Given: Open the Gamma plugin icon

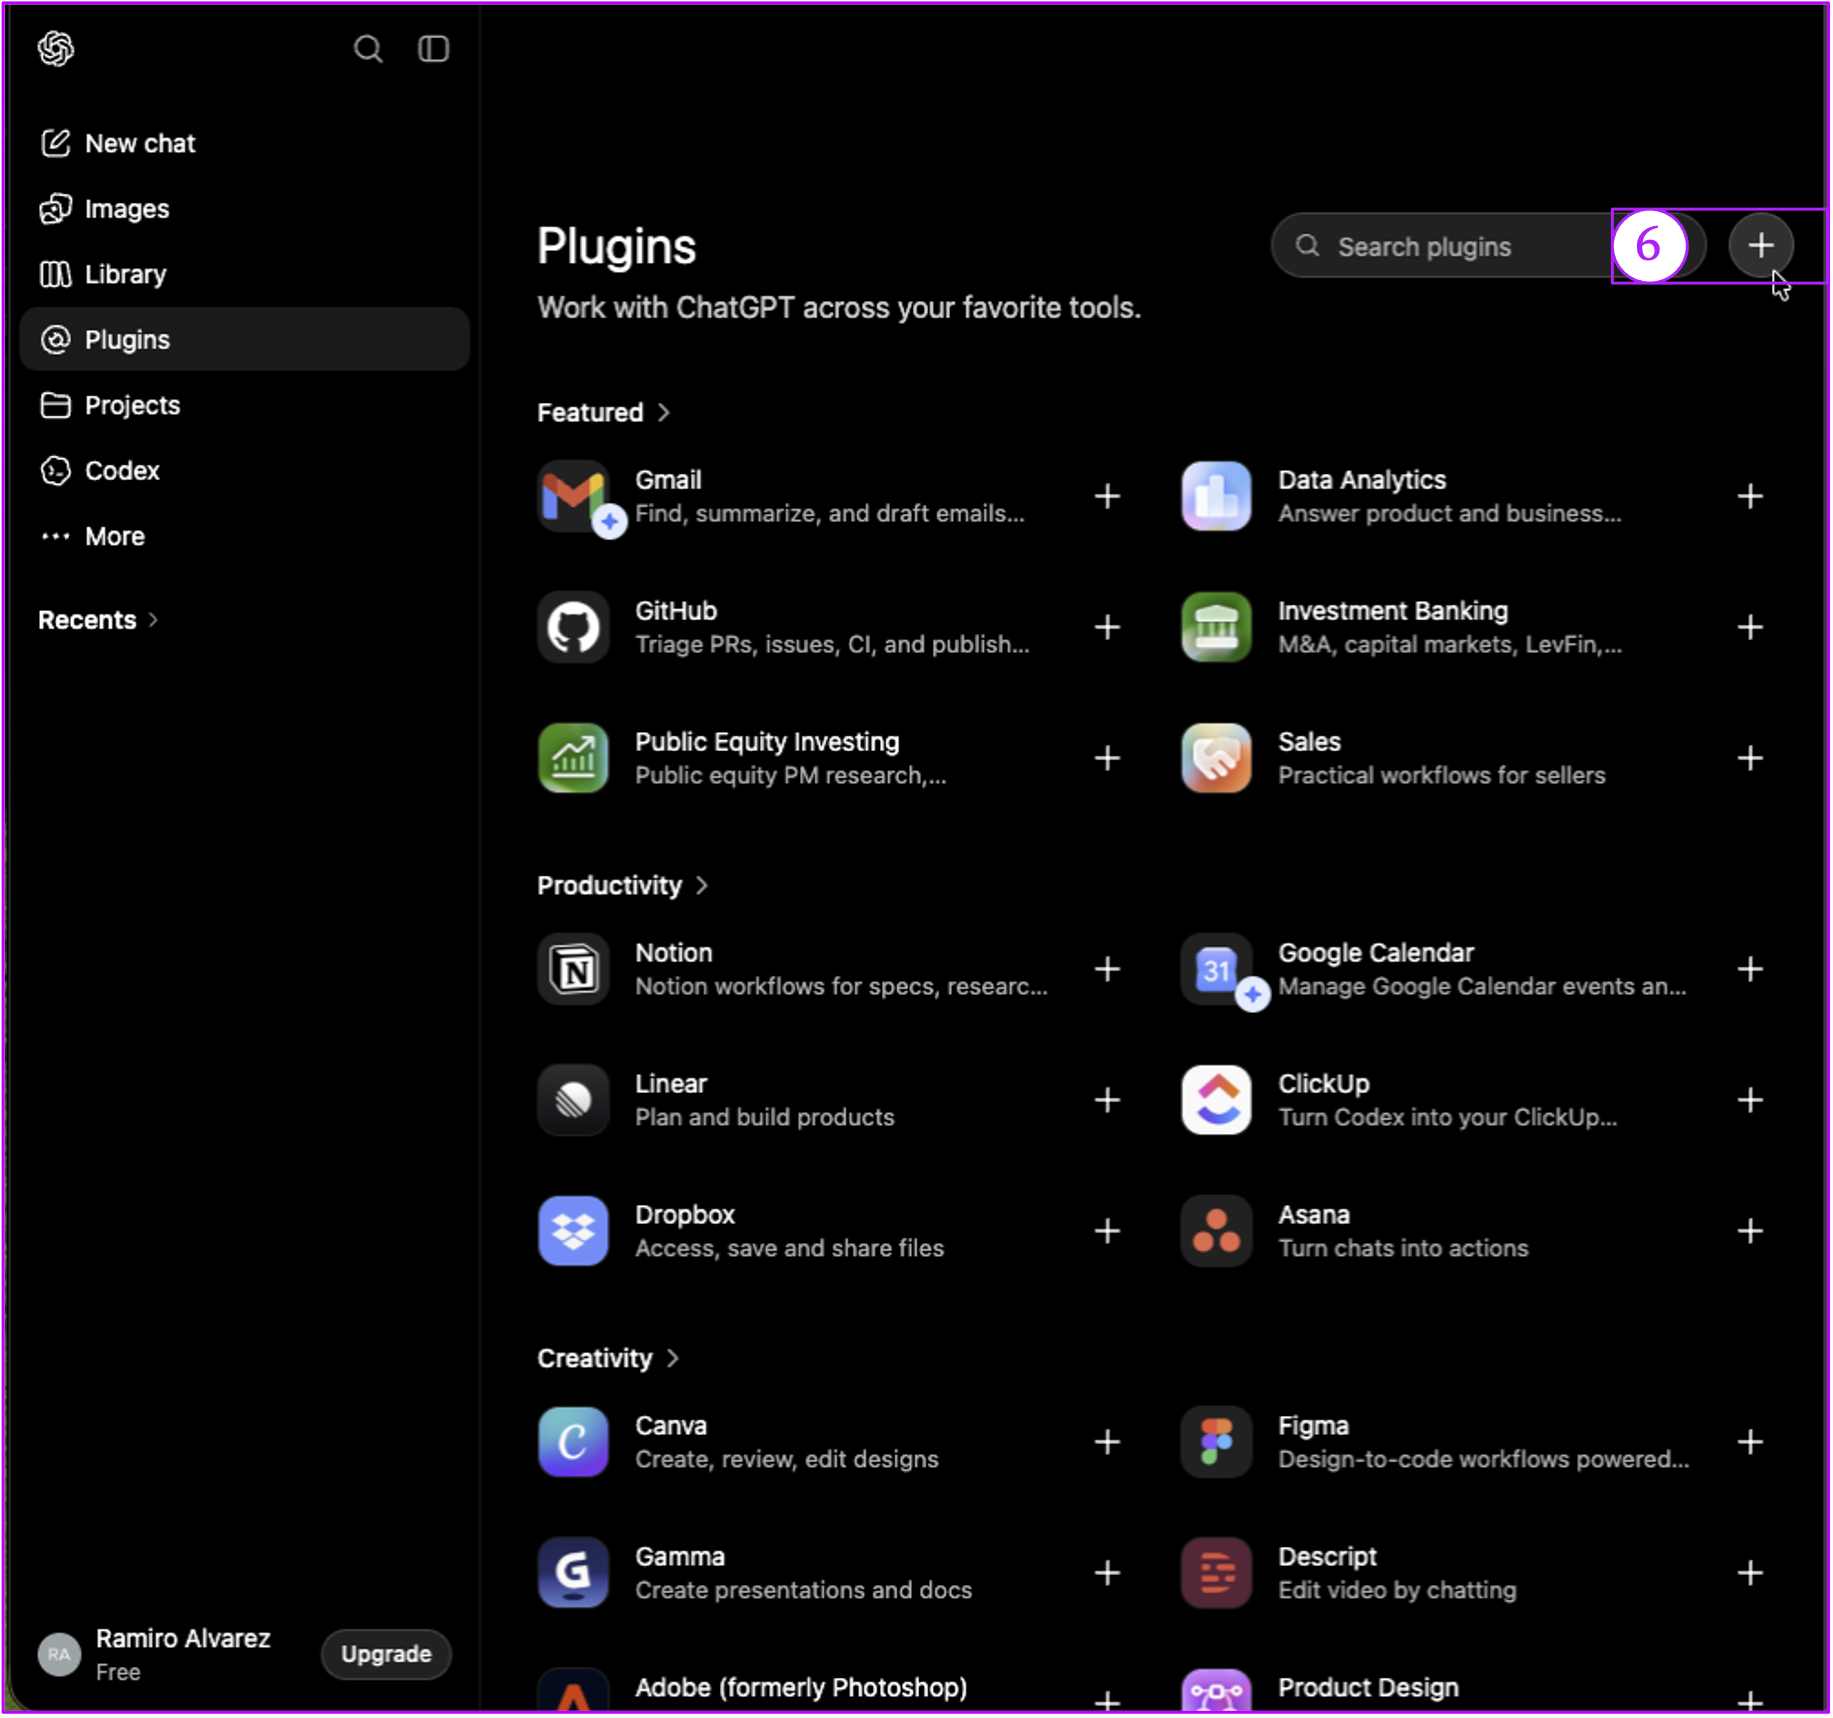Looking at the screenshot, I should 574,1574.
